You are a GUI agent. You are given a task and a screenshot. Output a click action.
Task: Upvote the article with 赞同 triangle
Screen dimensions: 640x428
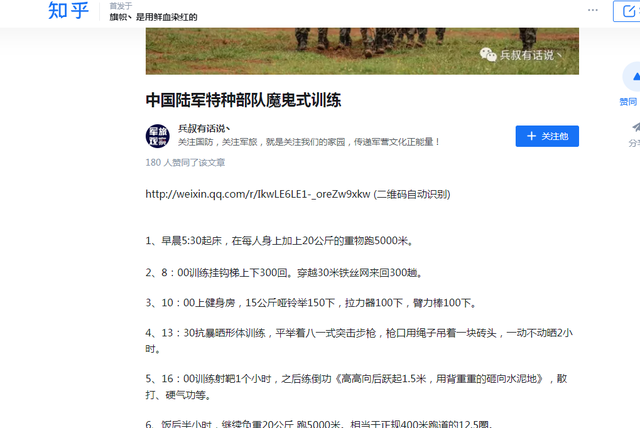(630, 79)
